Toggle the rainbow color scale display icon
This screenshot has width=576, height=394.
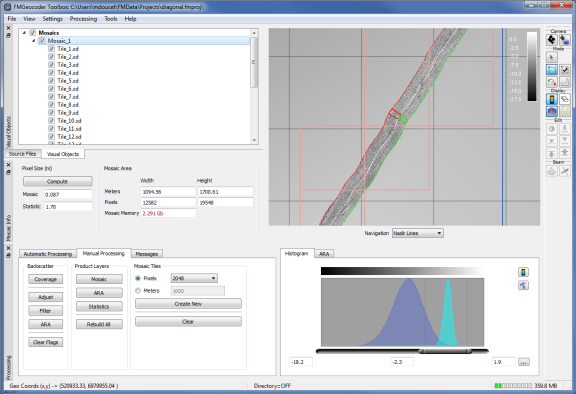(x=551, y=99)
